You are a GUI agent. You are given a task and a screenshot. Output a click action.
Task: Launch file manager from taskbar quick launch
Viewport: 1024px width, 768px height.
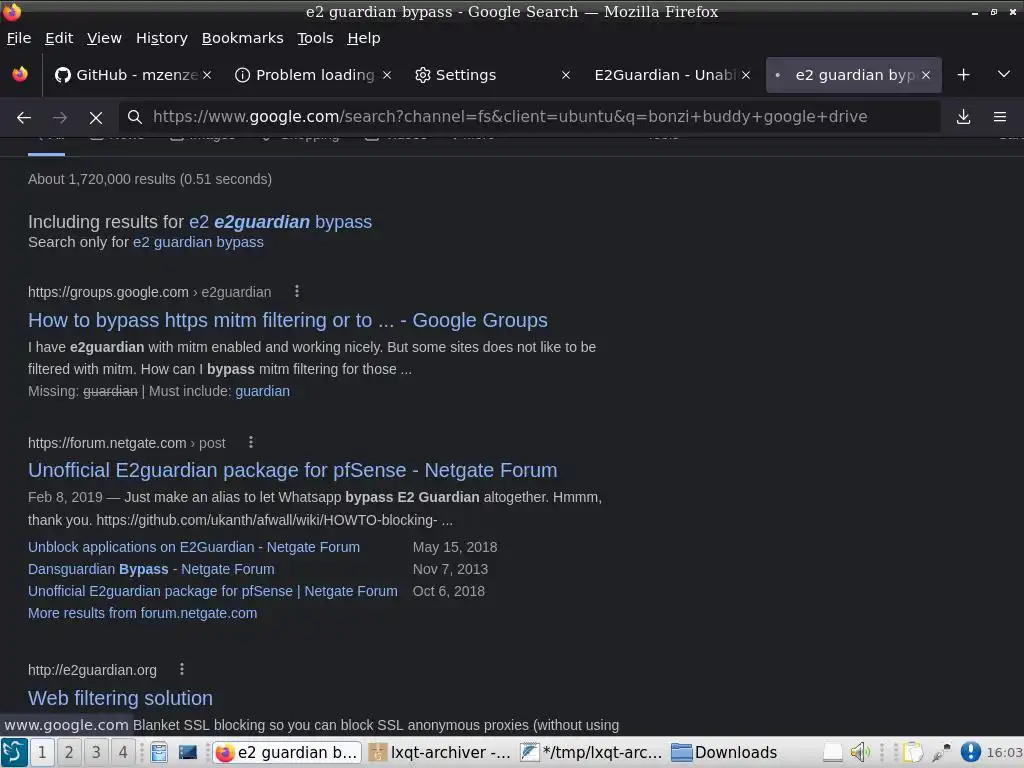159,753
